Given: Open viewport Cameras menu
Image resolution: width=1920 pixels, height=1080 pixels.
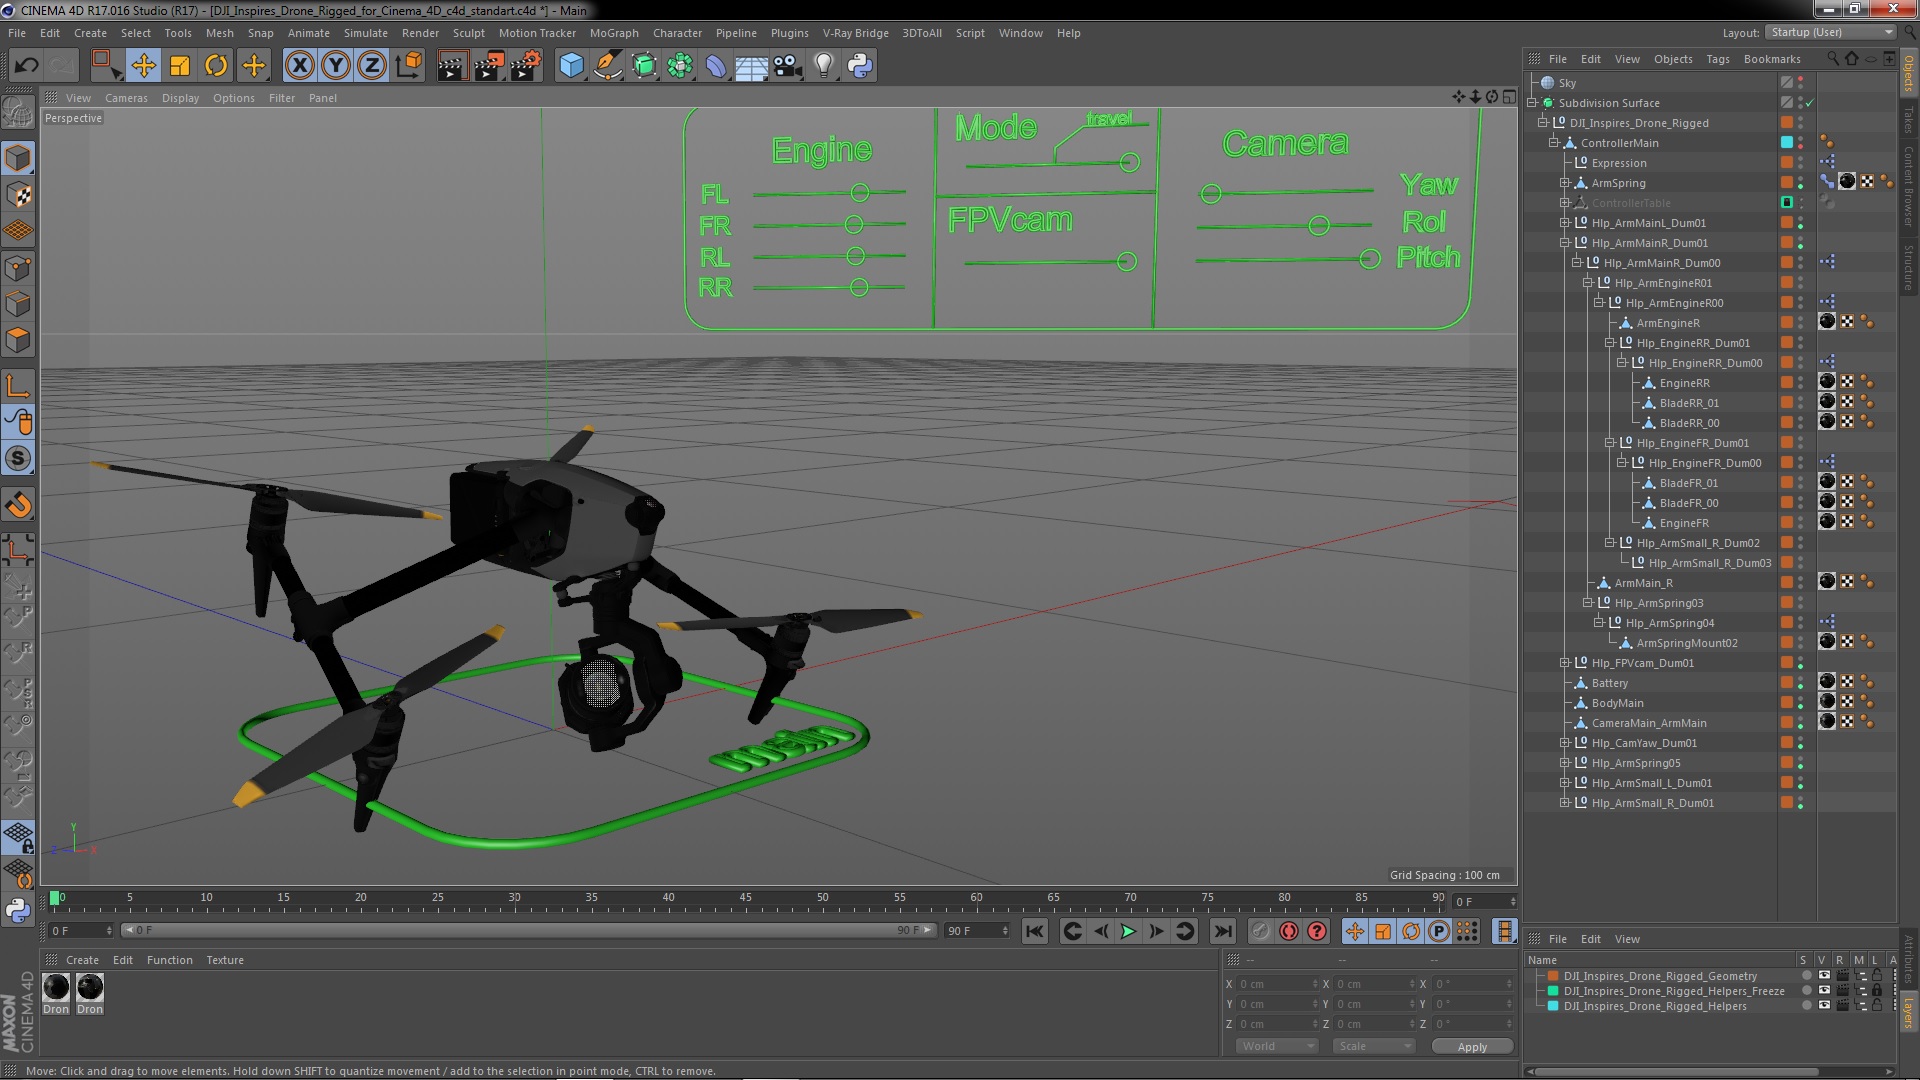Looking at the screenshot, I should pos(126,98).
